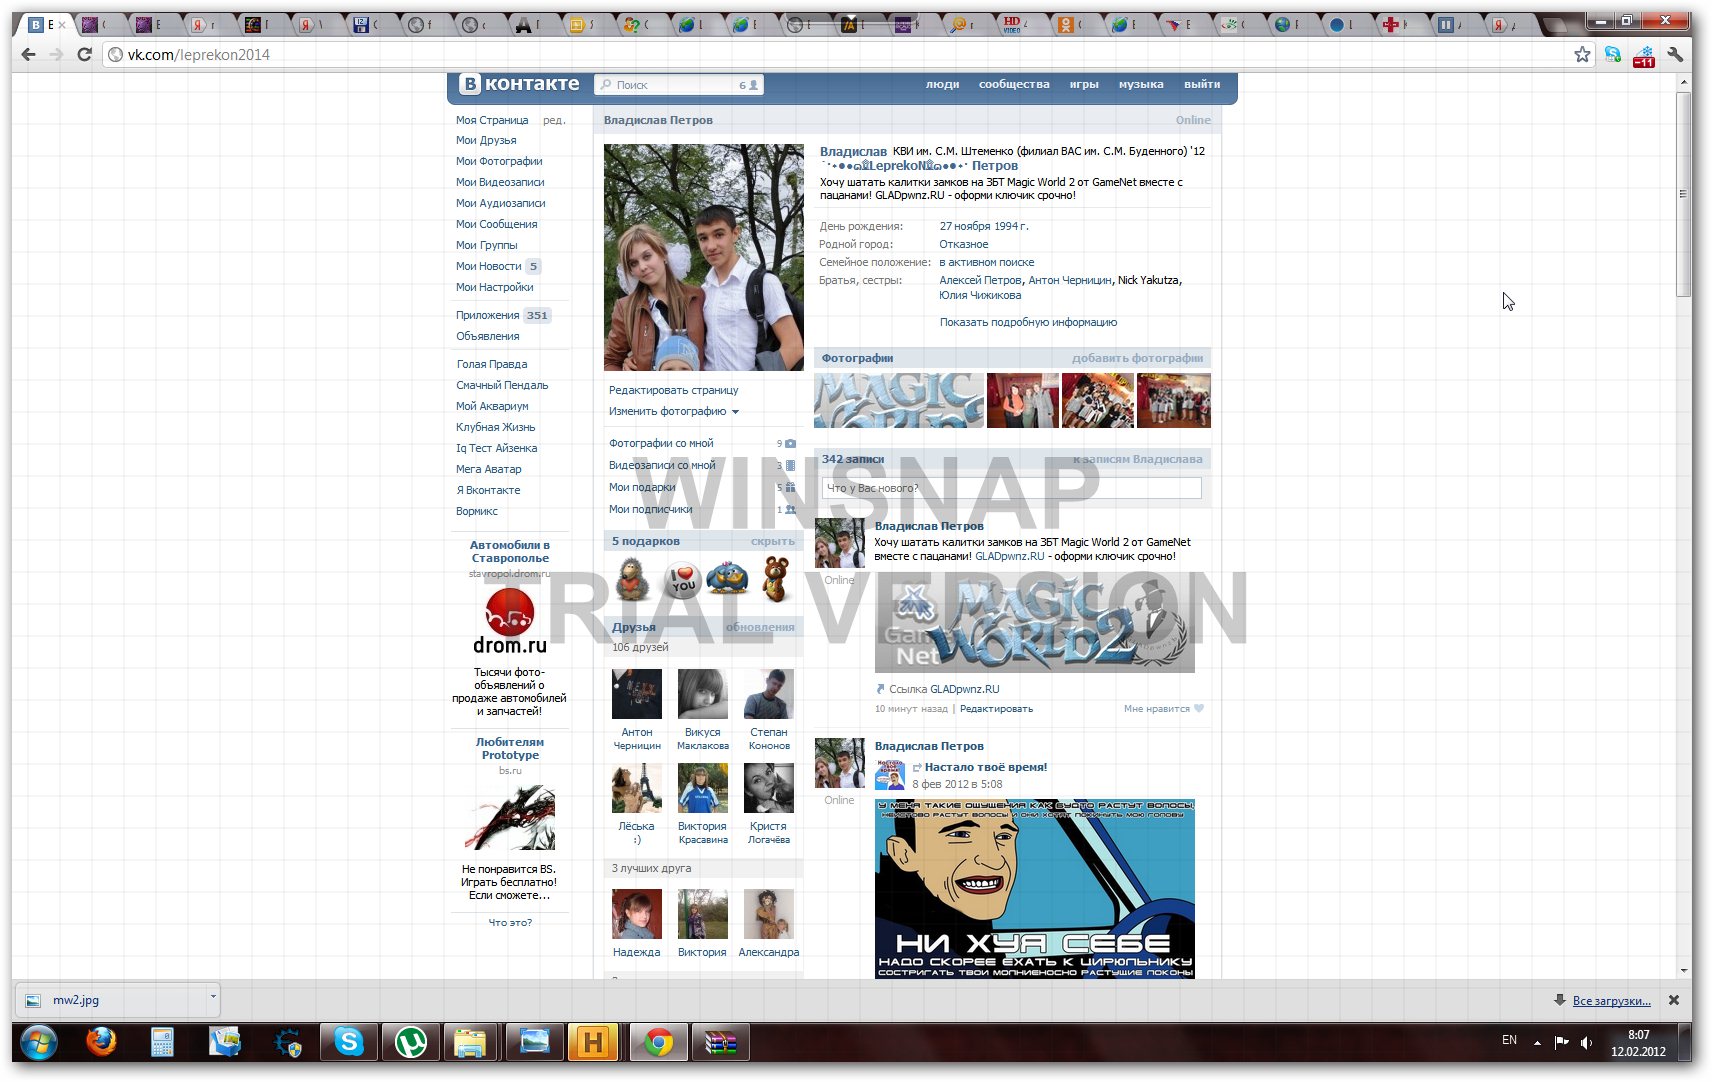Open uTorrent from the Windows taskbar
Viewport: 1712px width, 1082px height.
pyautogui.click(x=410, y=1043)
